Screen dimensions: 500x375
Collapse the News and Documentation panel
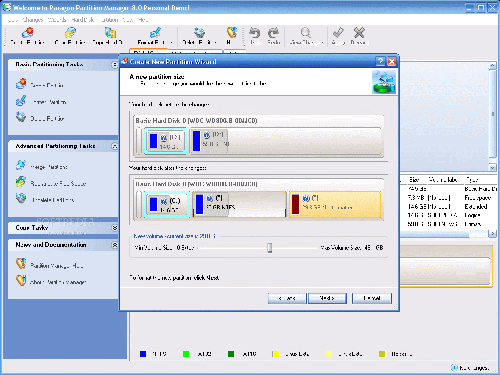pyautogui.click(x=114, y=245)
